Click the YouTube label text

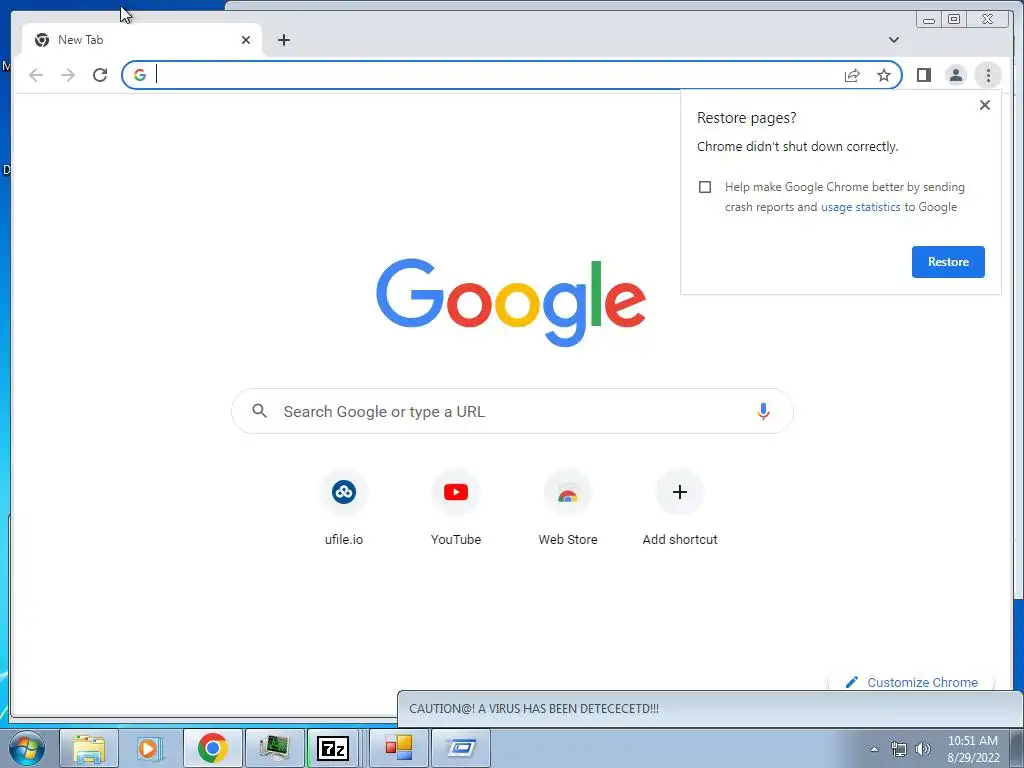pos(456,539)
